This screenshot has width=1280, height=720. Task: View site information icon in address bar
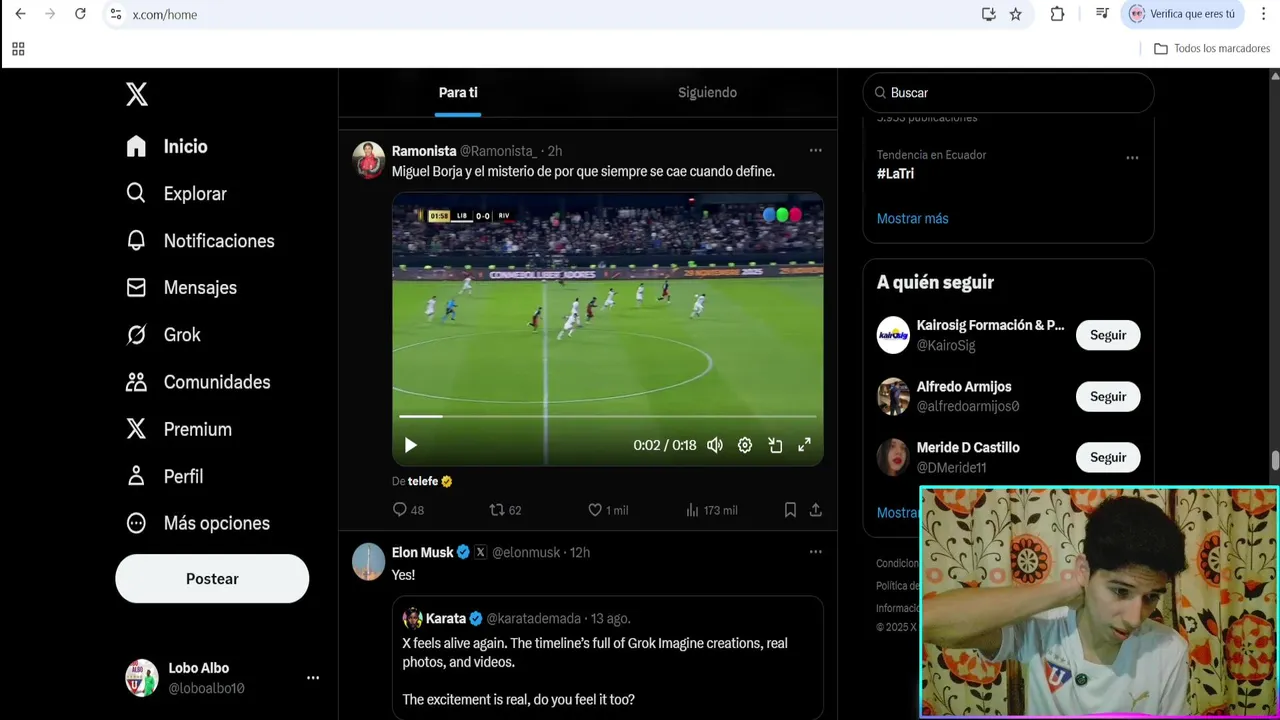pos(116,14)
